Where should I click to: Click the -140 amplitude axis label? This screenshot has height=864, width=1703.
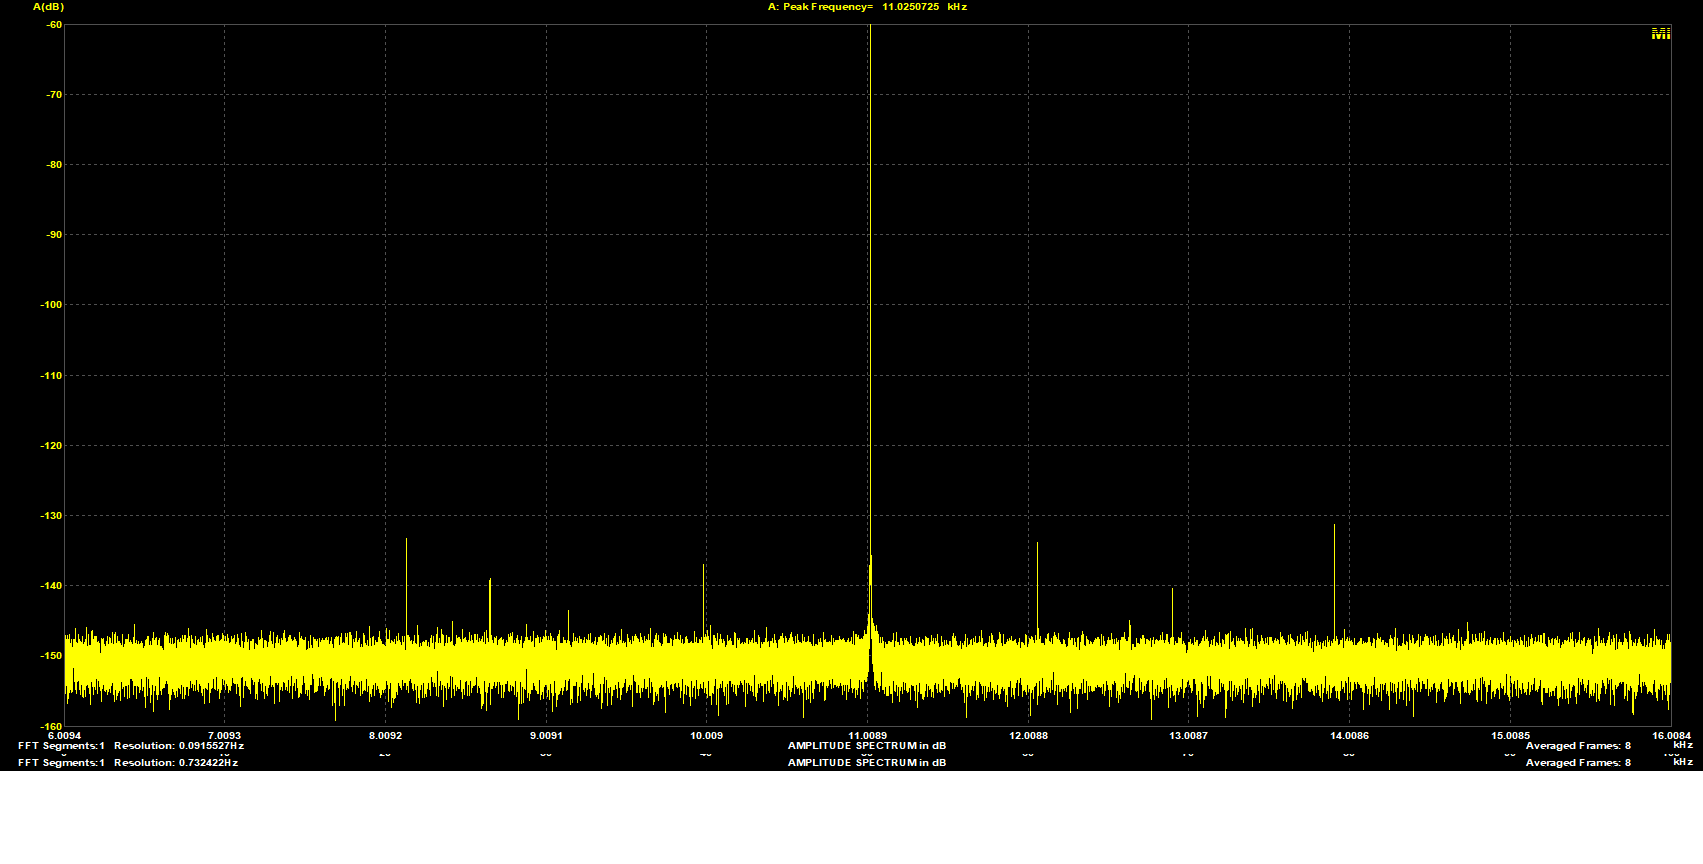(51, 586)
